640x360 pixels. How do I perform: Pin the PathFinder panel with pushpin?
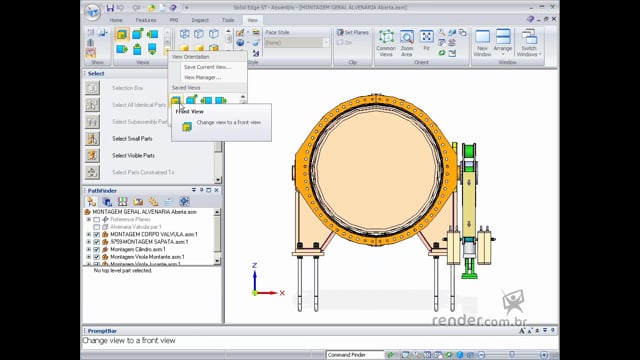[x=201, y=190]
